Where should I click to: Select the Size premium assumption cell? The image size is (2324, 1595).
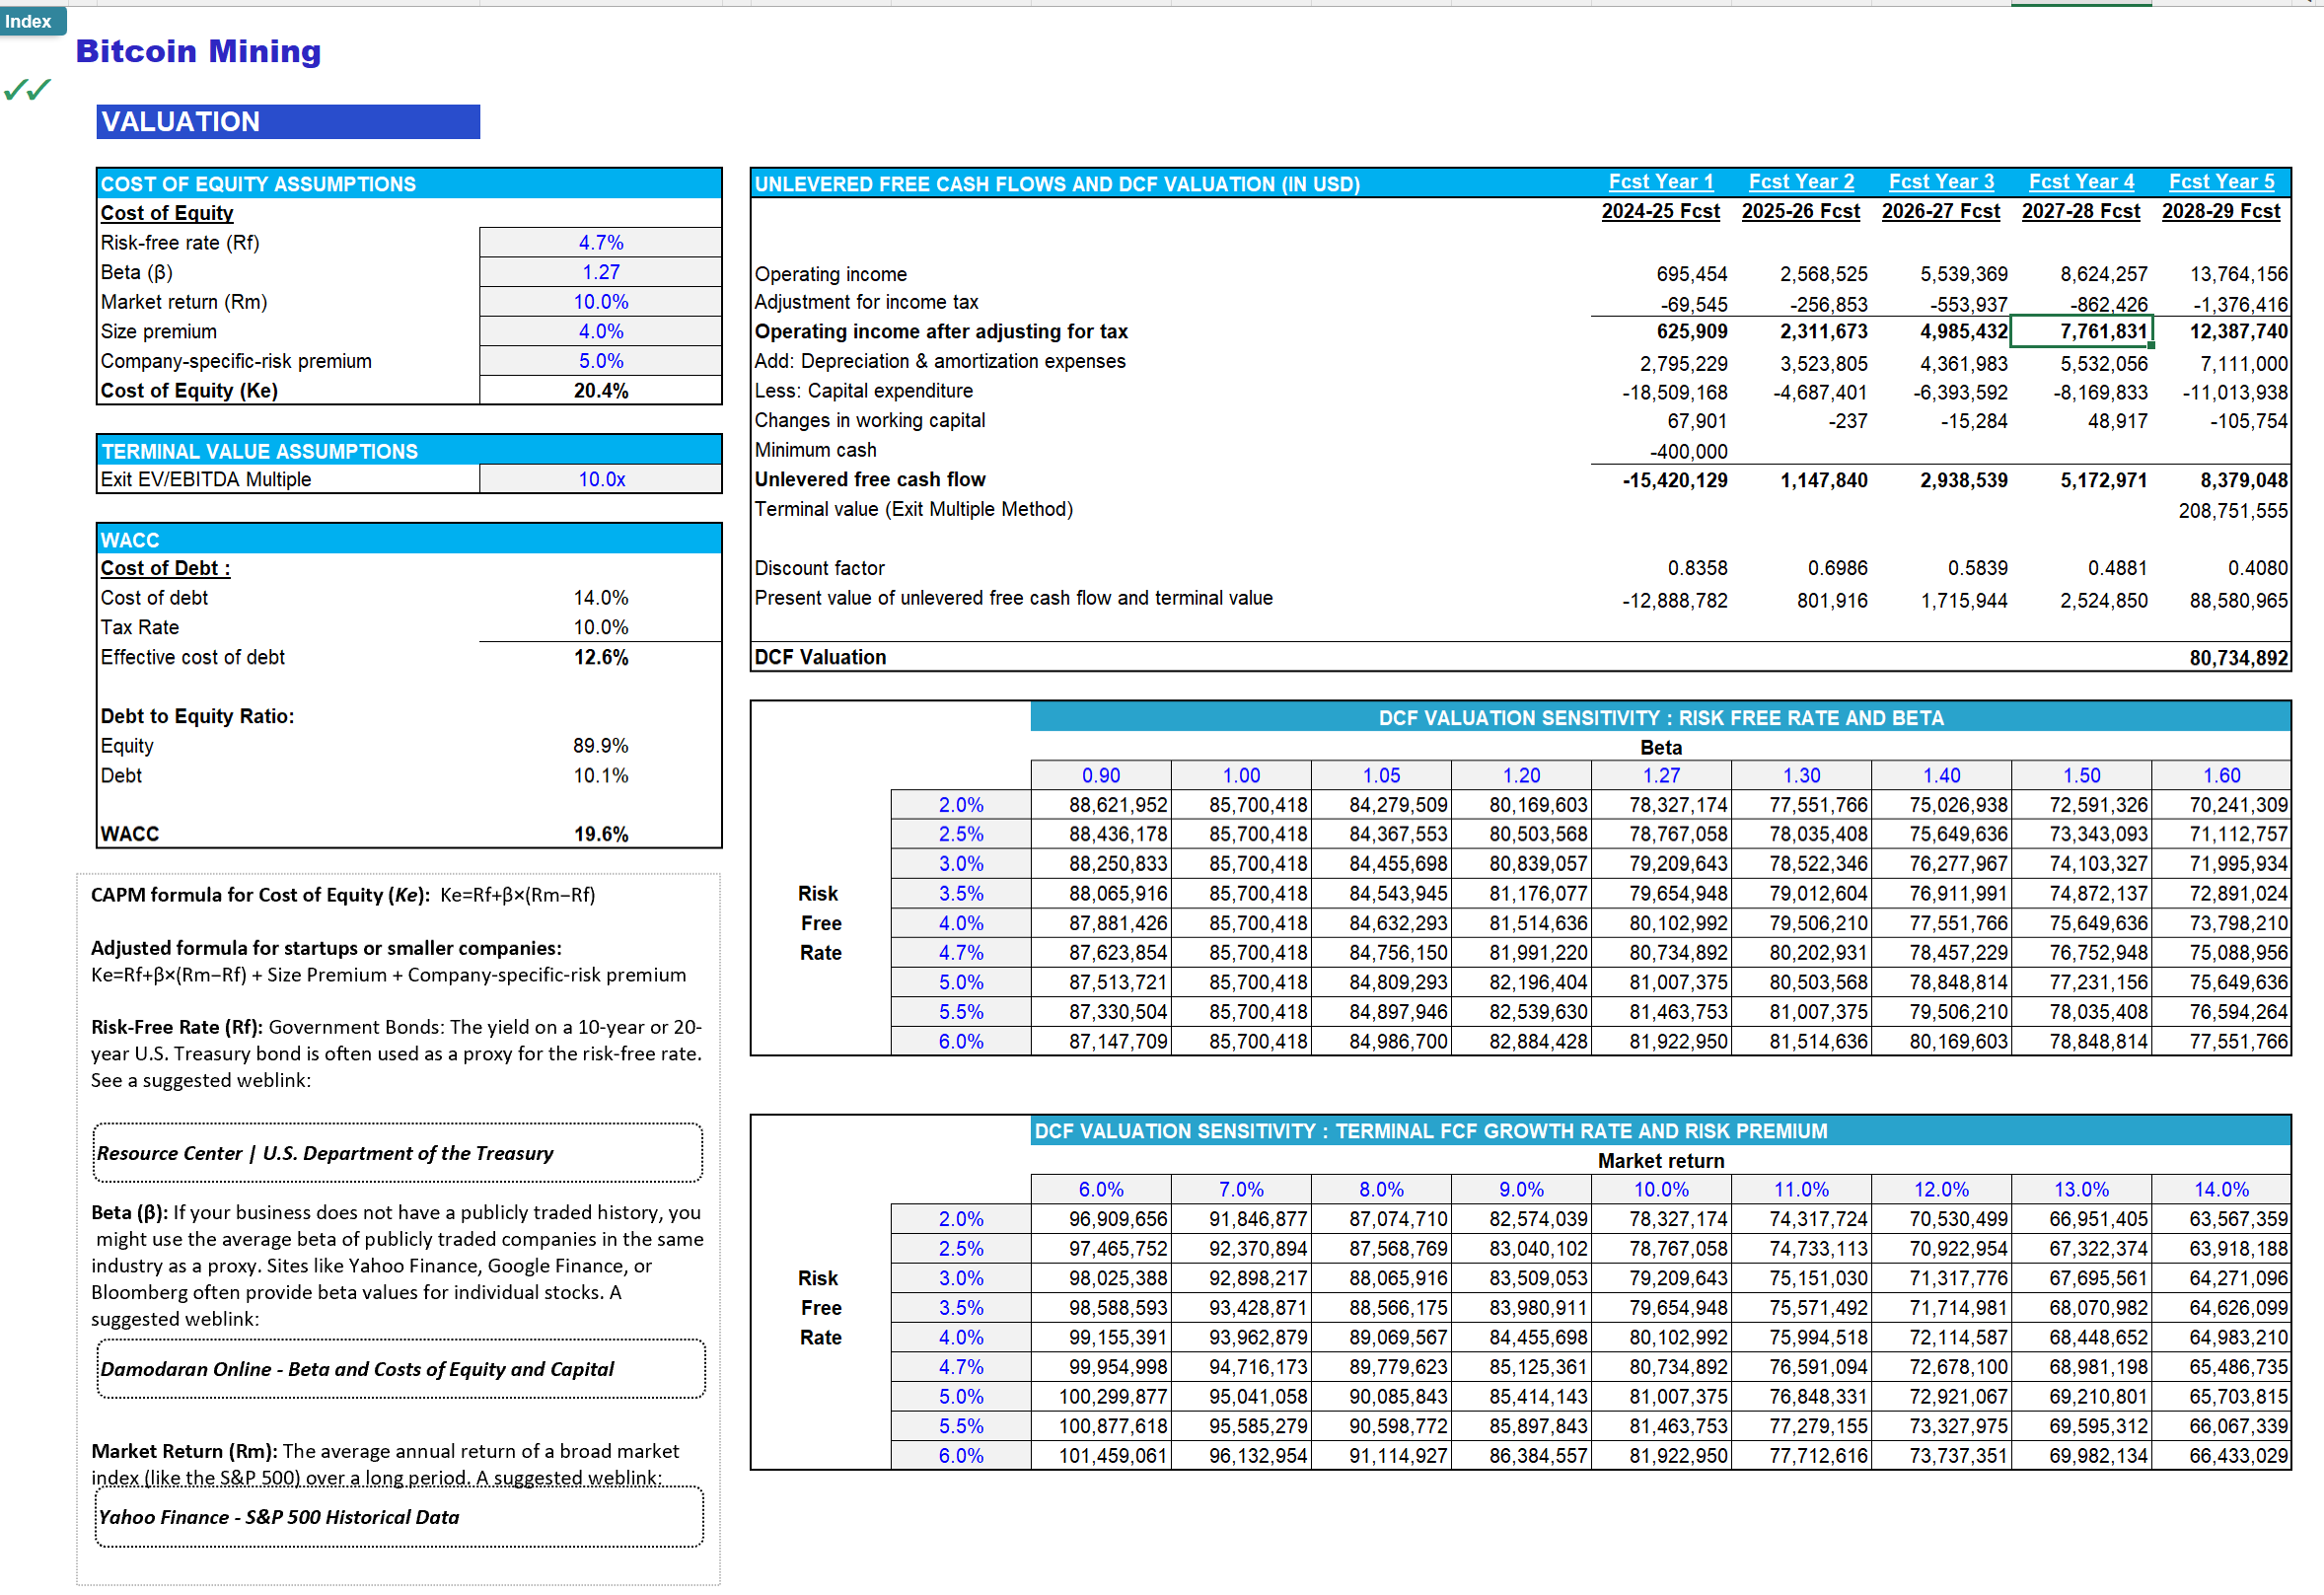coord(601,331)
